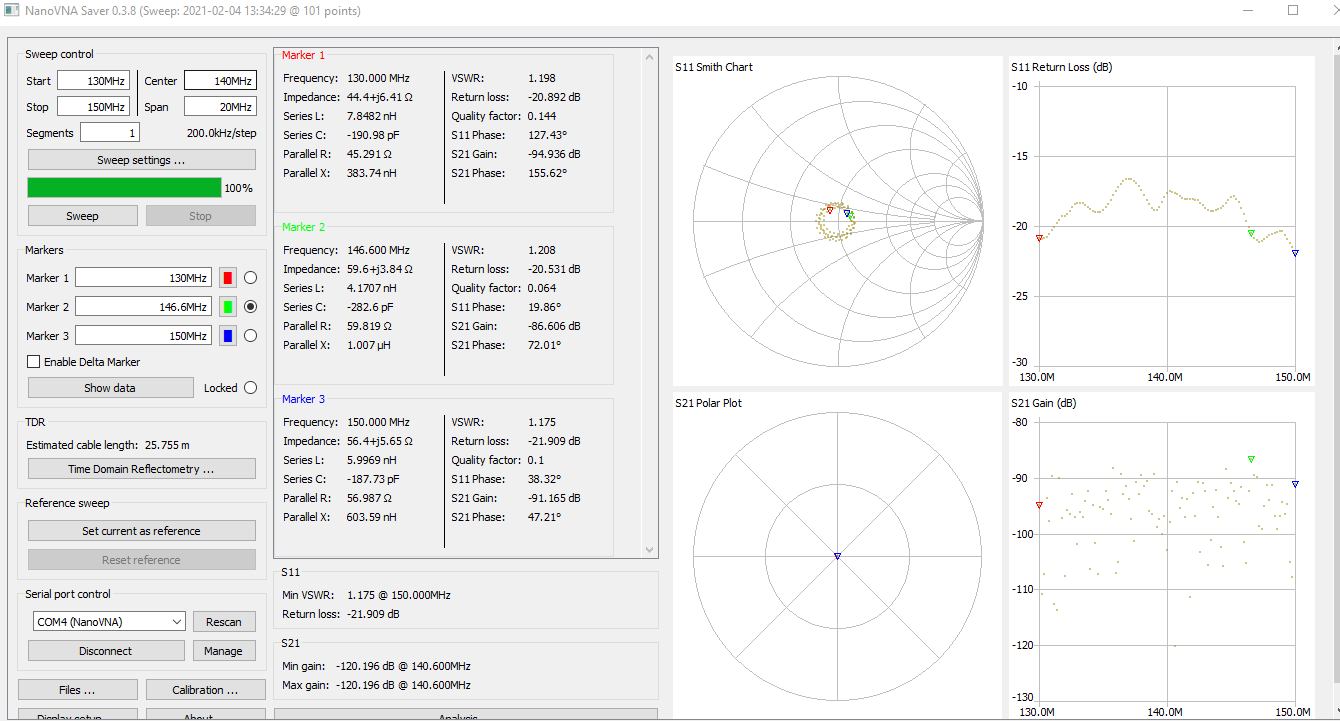The width and height of the screenshot is (1340, 721).
Task: Open the About dialog
Action: tap(205, 715)
